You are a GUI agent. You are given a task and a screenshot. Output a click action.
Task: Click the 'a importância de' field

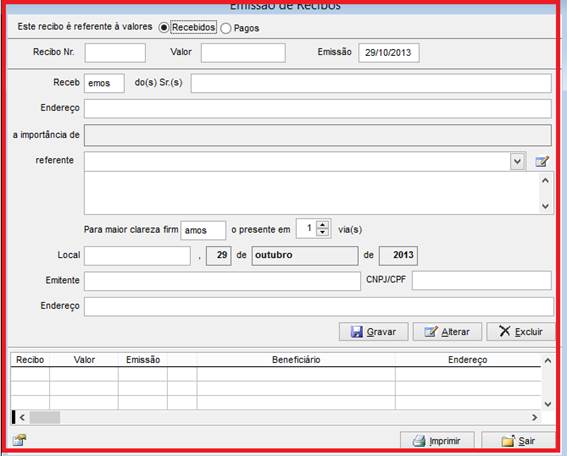coord(317,135)
